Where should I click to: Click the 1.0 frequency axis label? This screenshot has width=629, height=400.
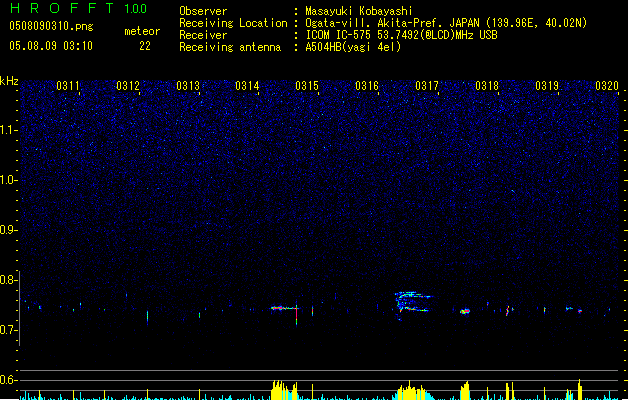(x=9, y=180)
